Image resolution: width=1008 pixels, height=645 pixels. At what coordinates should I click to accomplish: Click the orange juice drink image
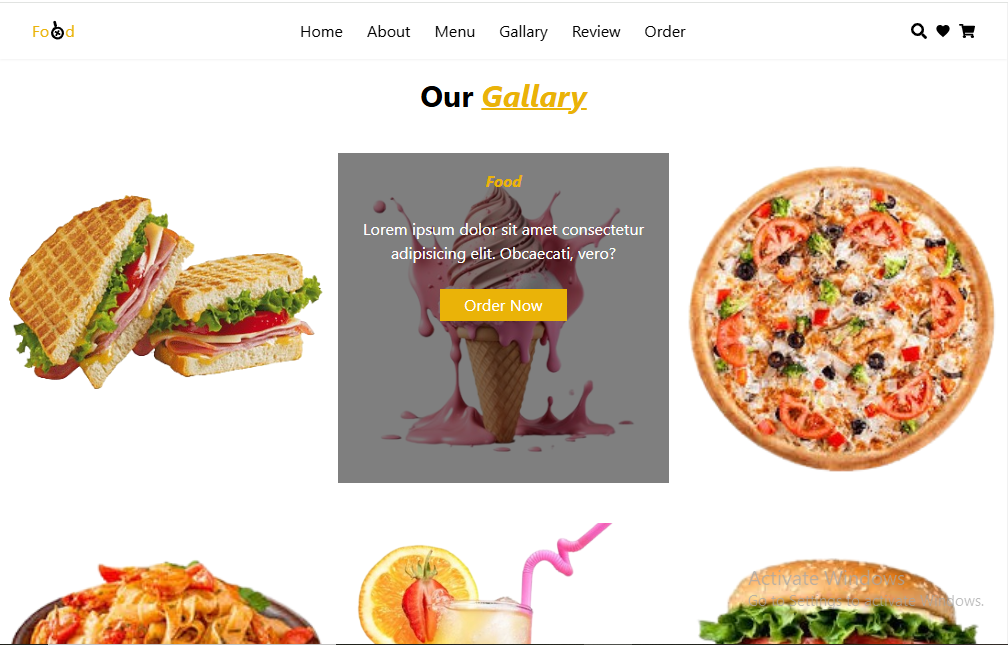pos(485,584)
